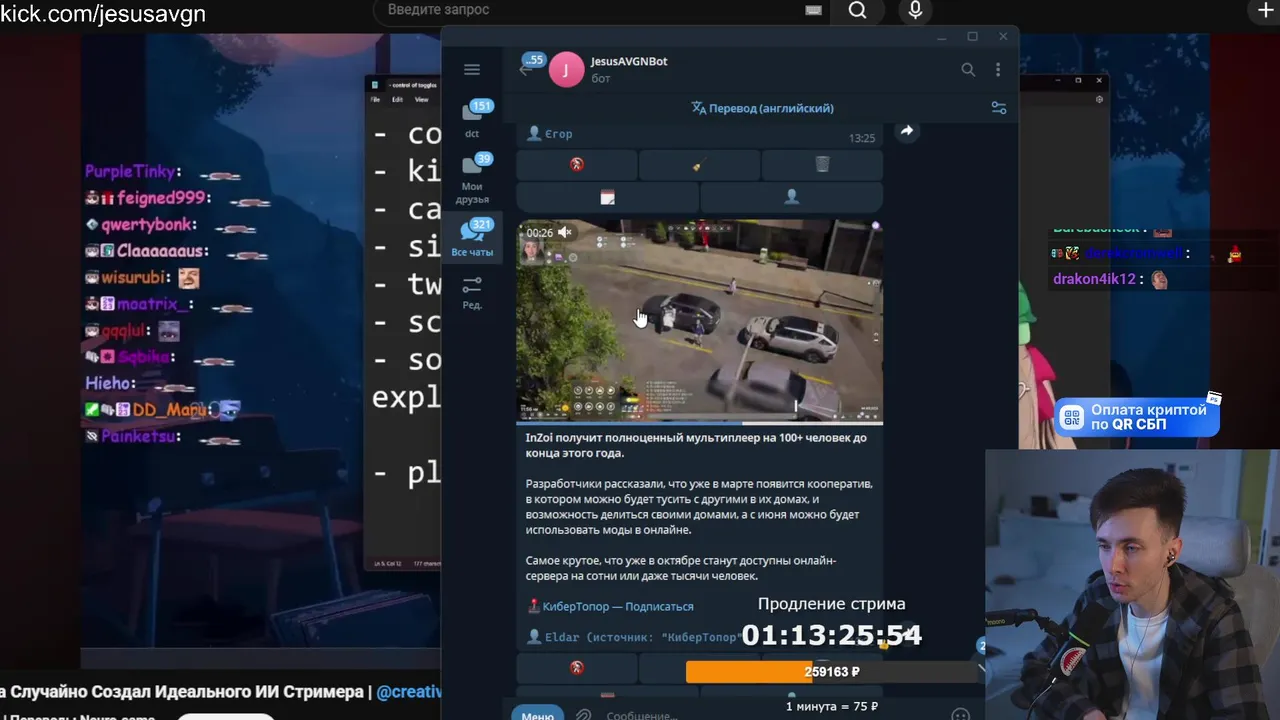Viewport: 1280px width, 720px height.
Task: Click the broom bot button
Action: point(699,165)
